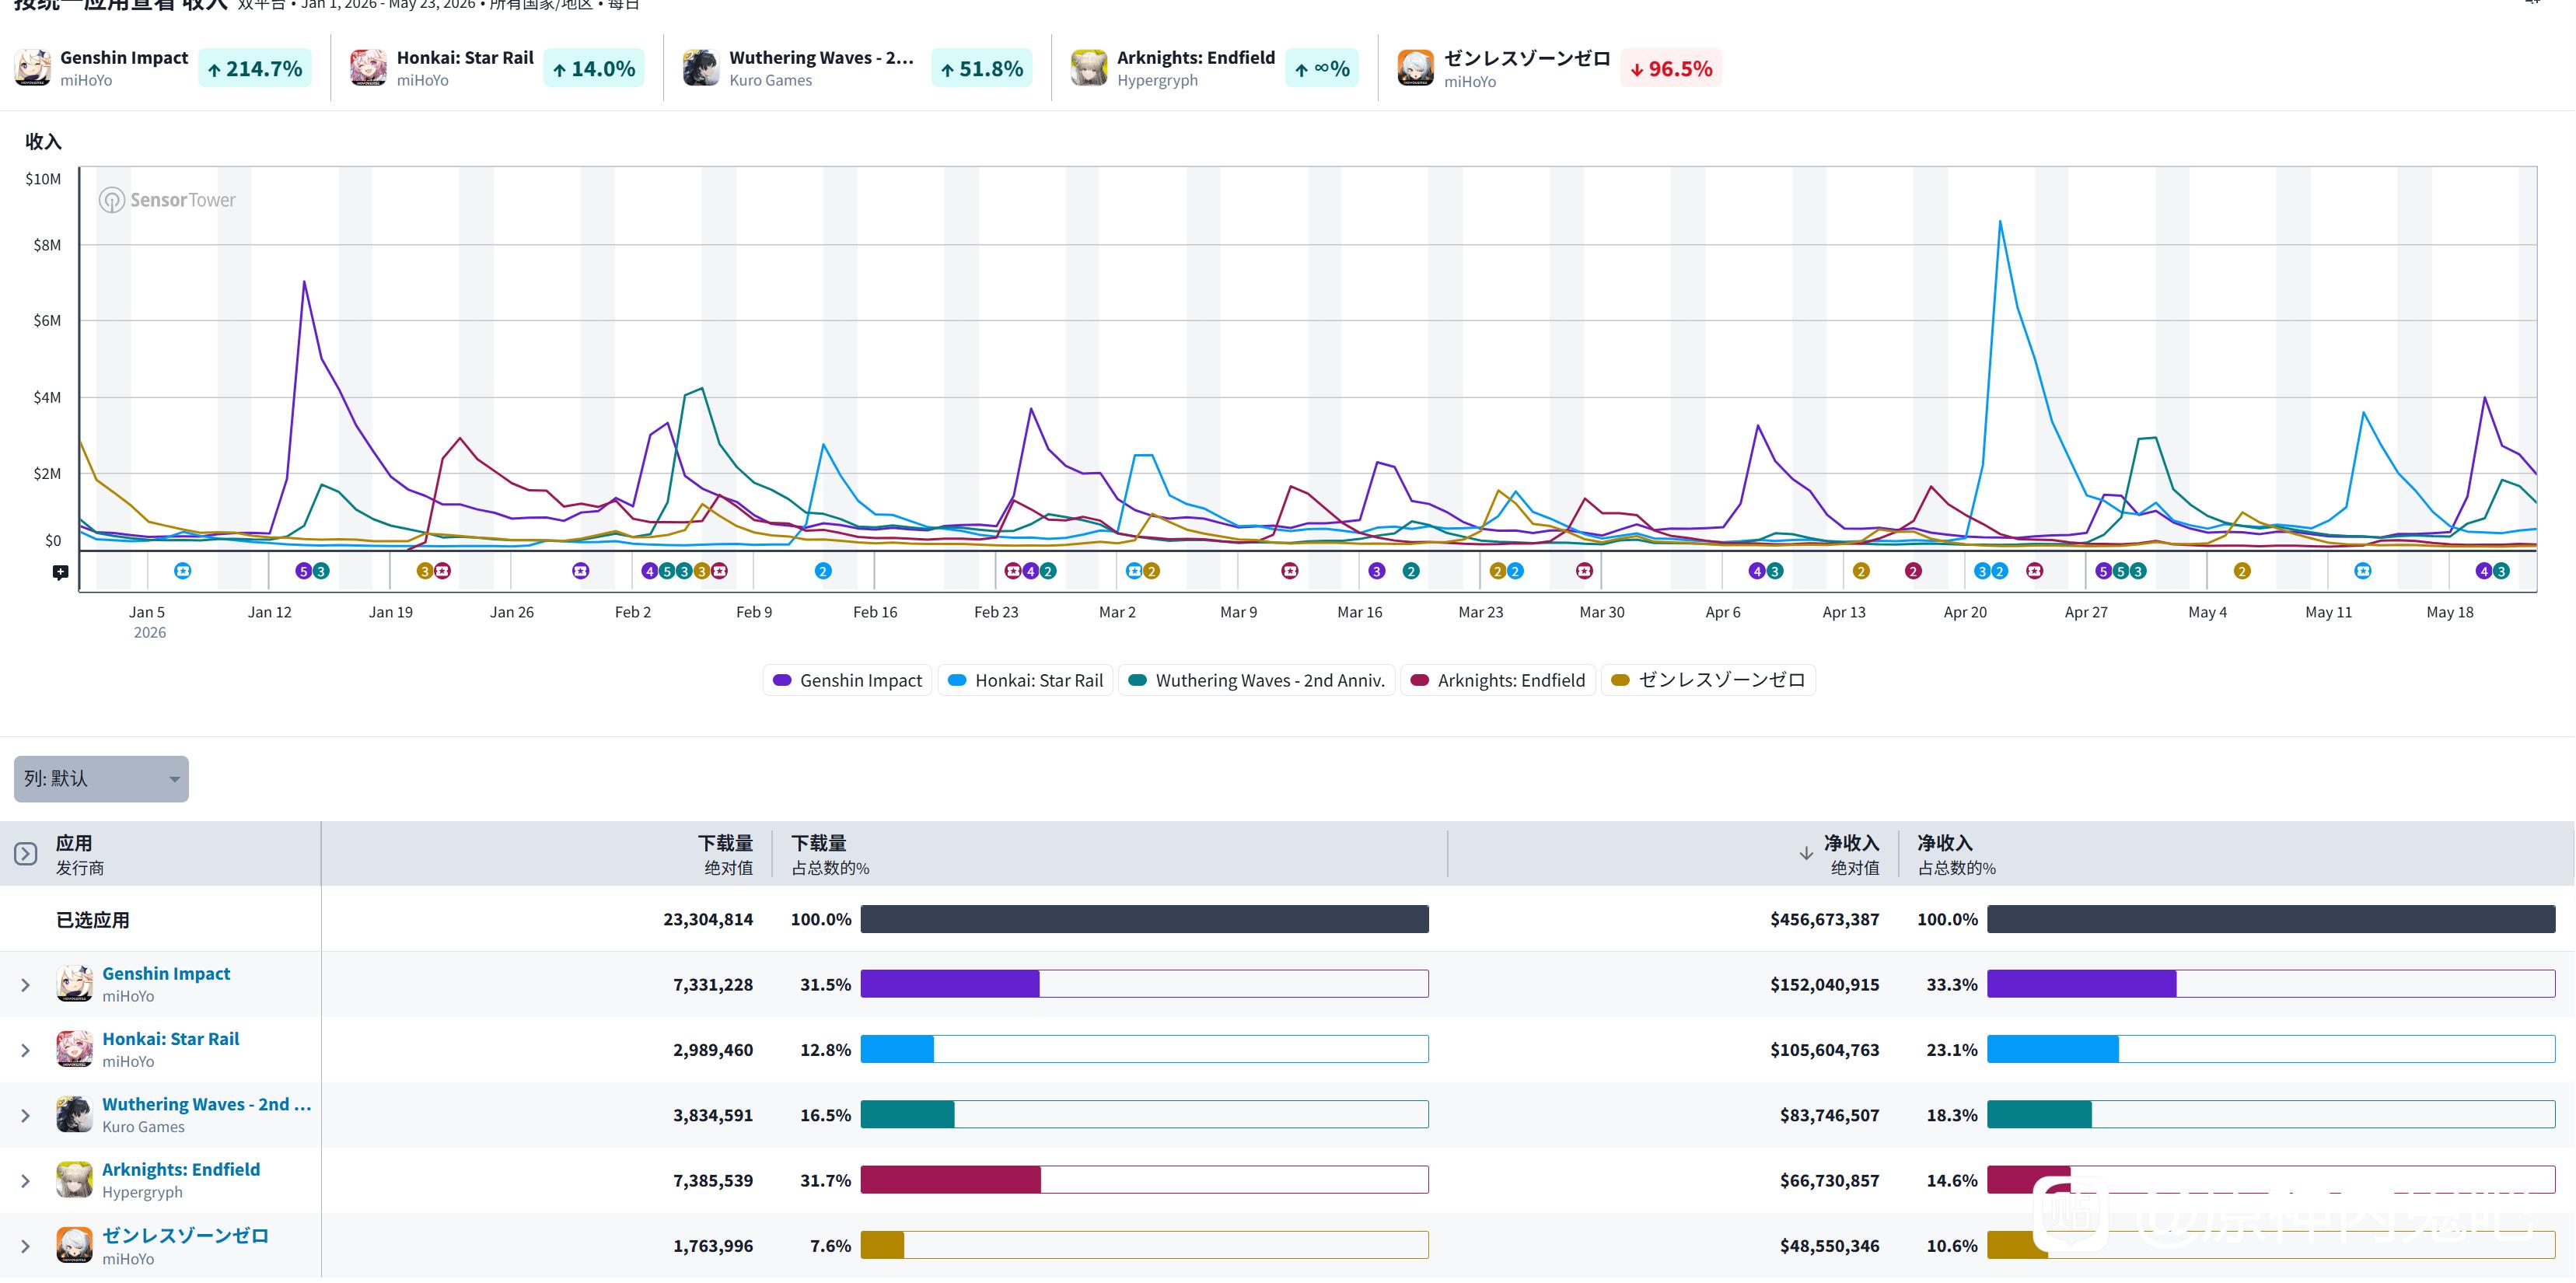Toggle Arknights: Endfield series in the chart legend

tap(1498, 681)
